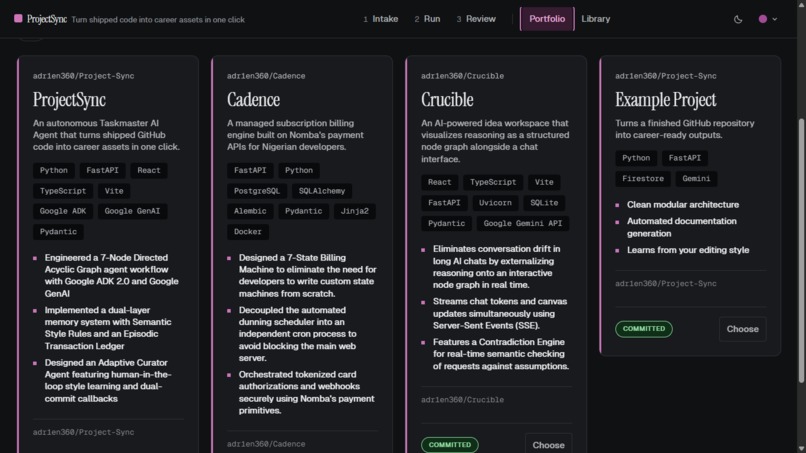Click the Google Gemini API tag
Screen dimensions: 806x453
point(523,224)
